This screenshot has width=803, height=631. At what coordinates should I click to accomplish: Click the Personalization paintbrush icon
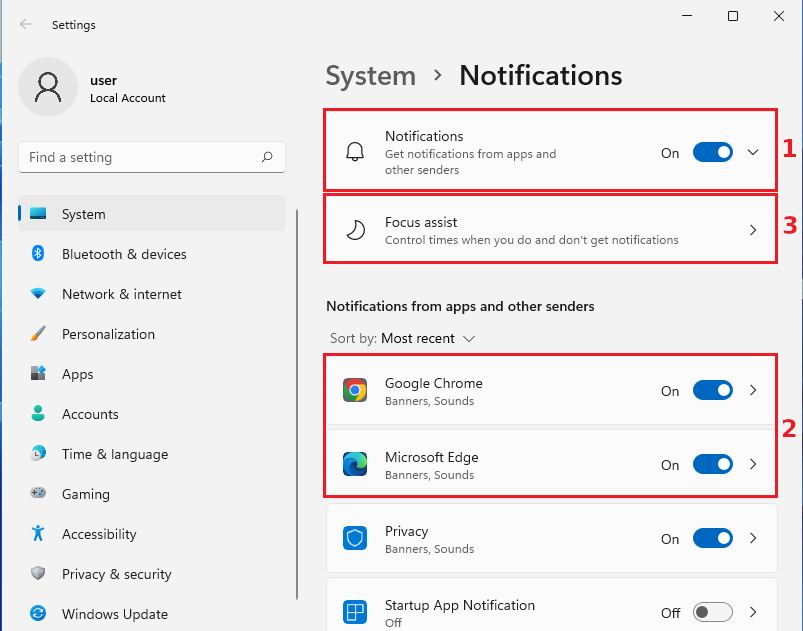click(38, 333)
